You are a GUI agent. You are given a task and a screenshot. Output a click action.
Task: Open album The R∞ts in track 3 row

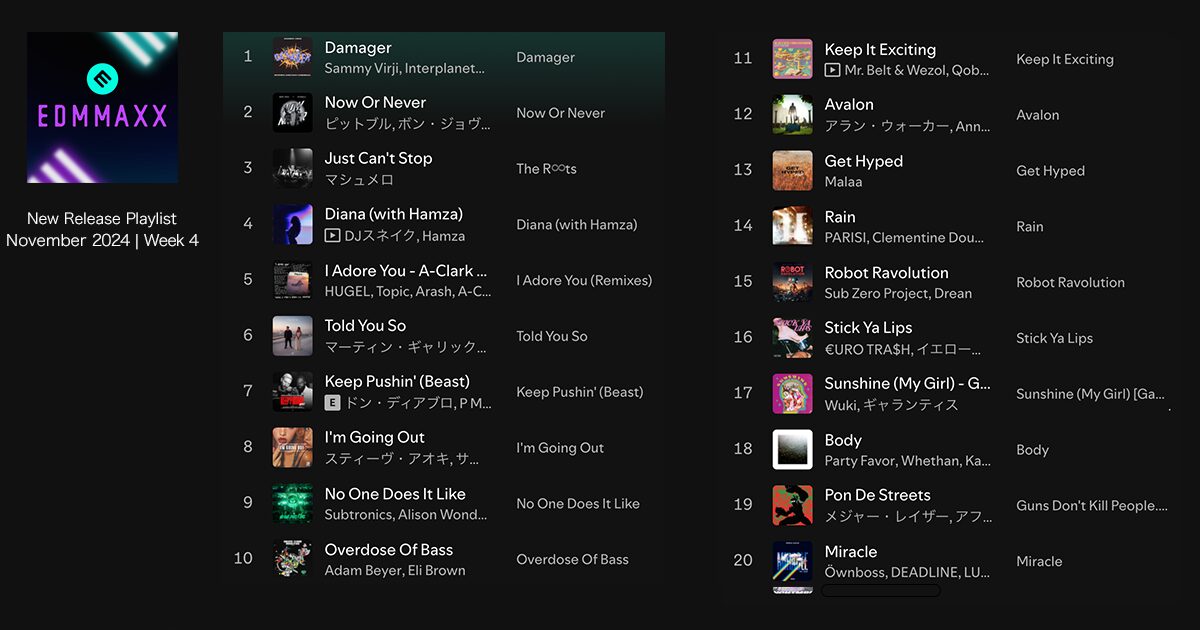(546, 169)
